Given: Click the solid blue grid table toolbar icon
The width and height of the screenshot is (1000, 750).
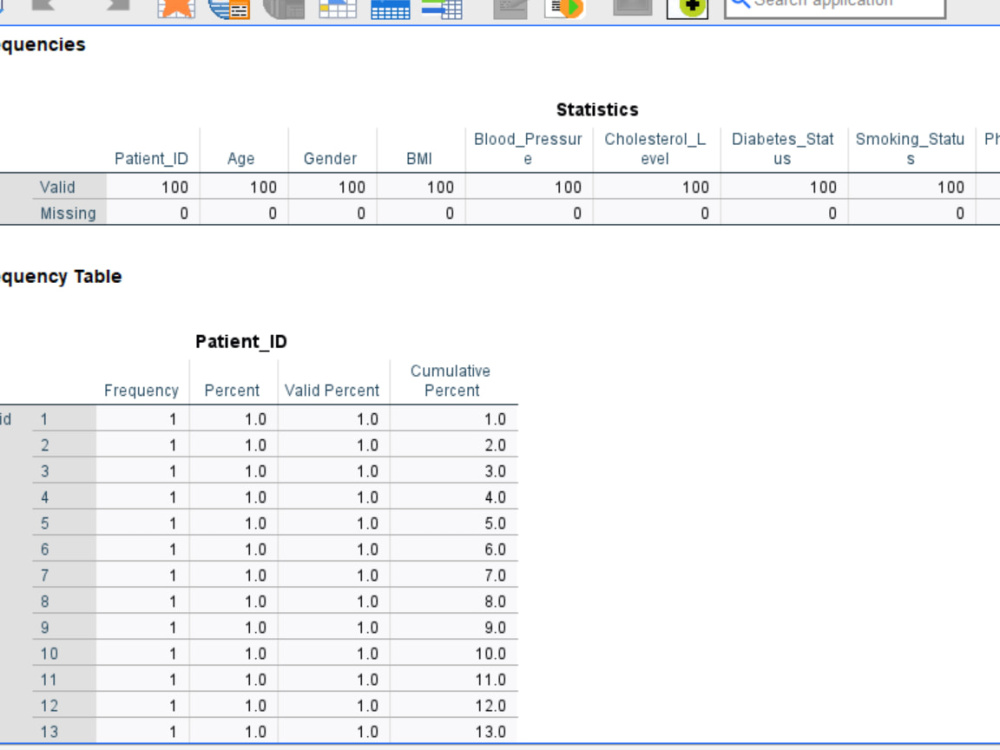Looking at the screenshot, I should [x=390, y=9].
